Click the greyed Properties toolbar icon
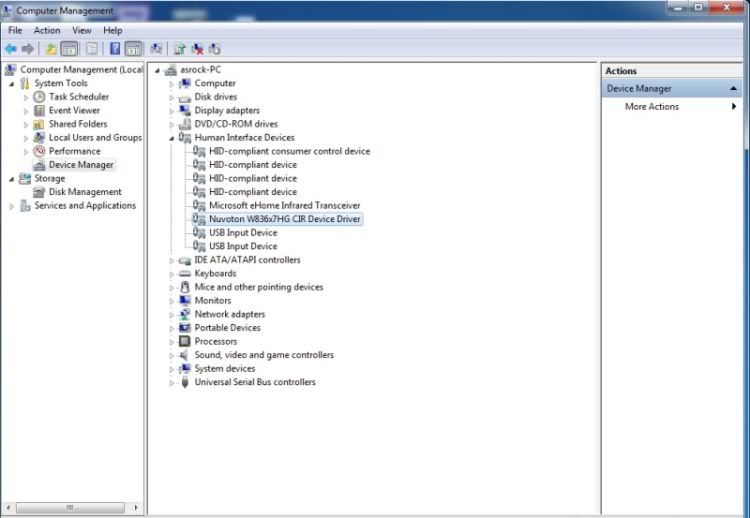The image size is (750, 518). point(92,49)
